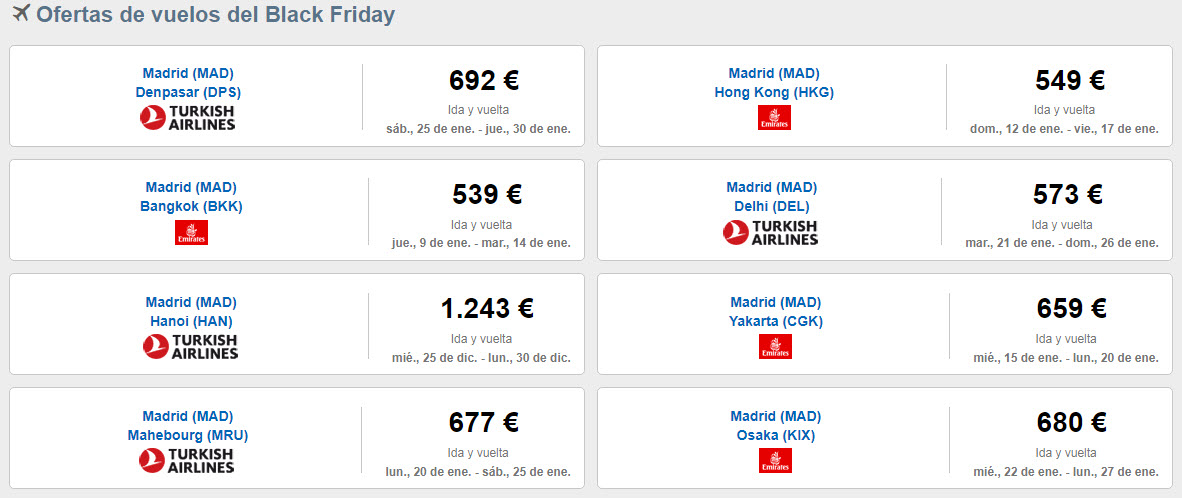Viewport: 1182px width, 498px height.
Task: Click the 539 € Bangkok price
Action: click(x=487, y=194)
